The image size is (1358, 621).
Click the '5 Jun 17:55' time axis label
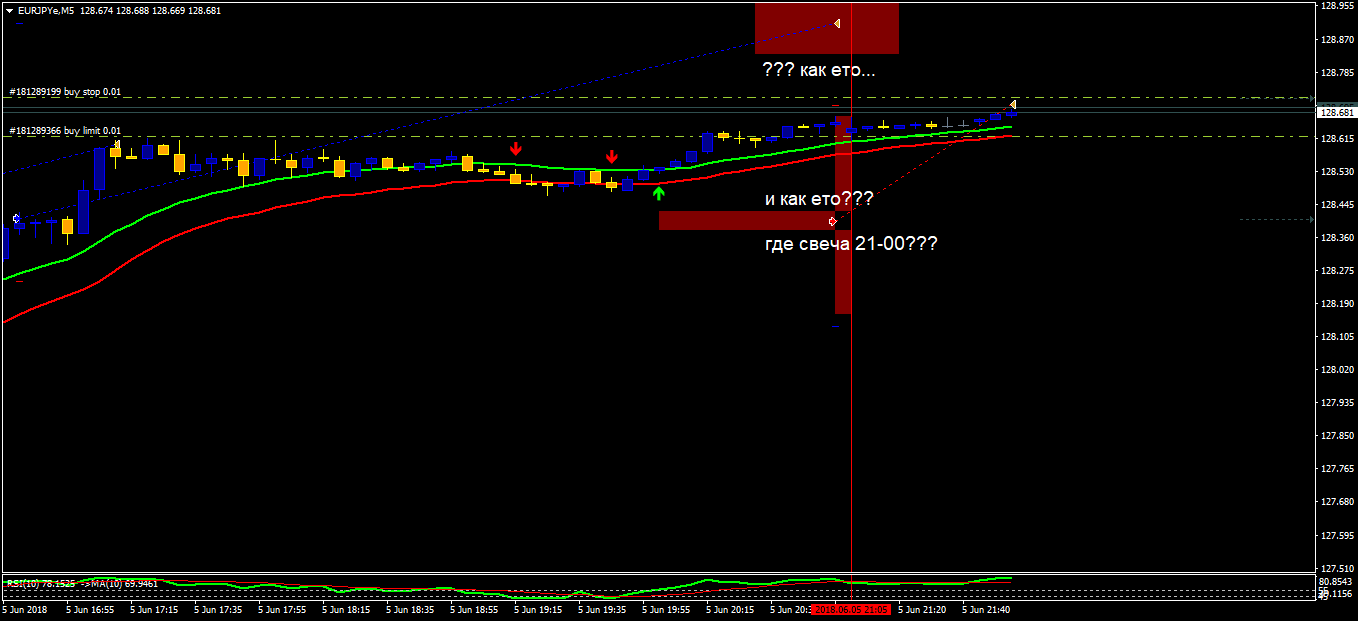pyautogui.click(x=282, y=608)
